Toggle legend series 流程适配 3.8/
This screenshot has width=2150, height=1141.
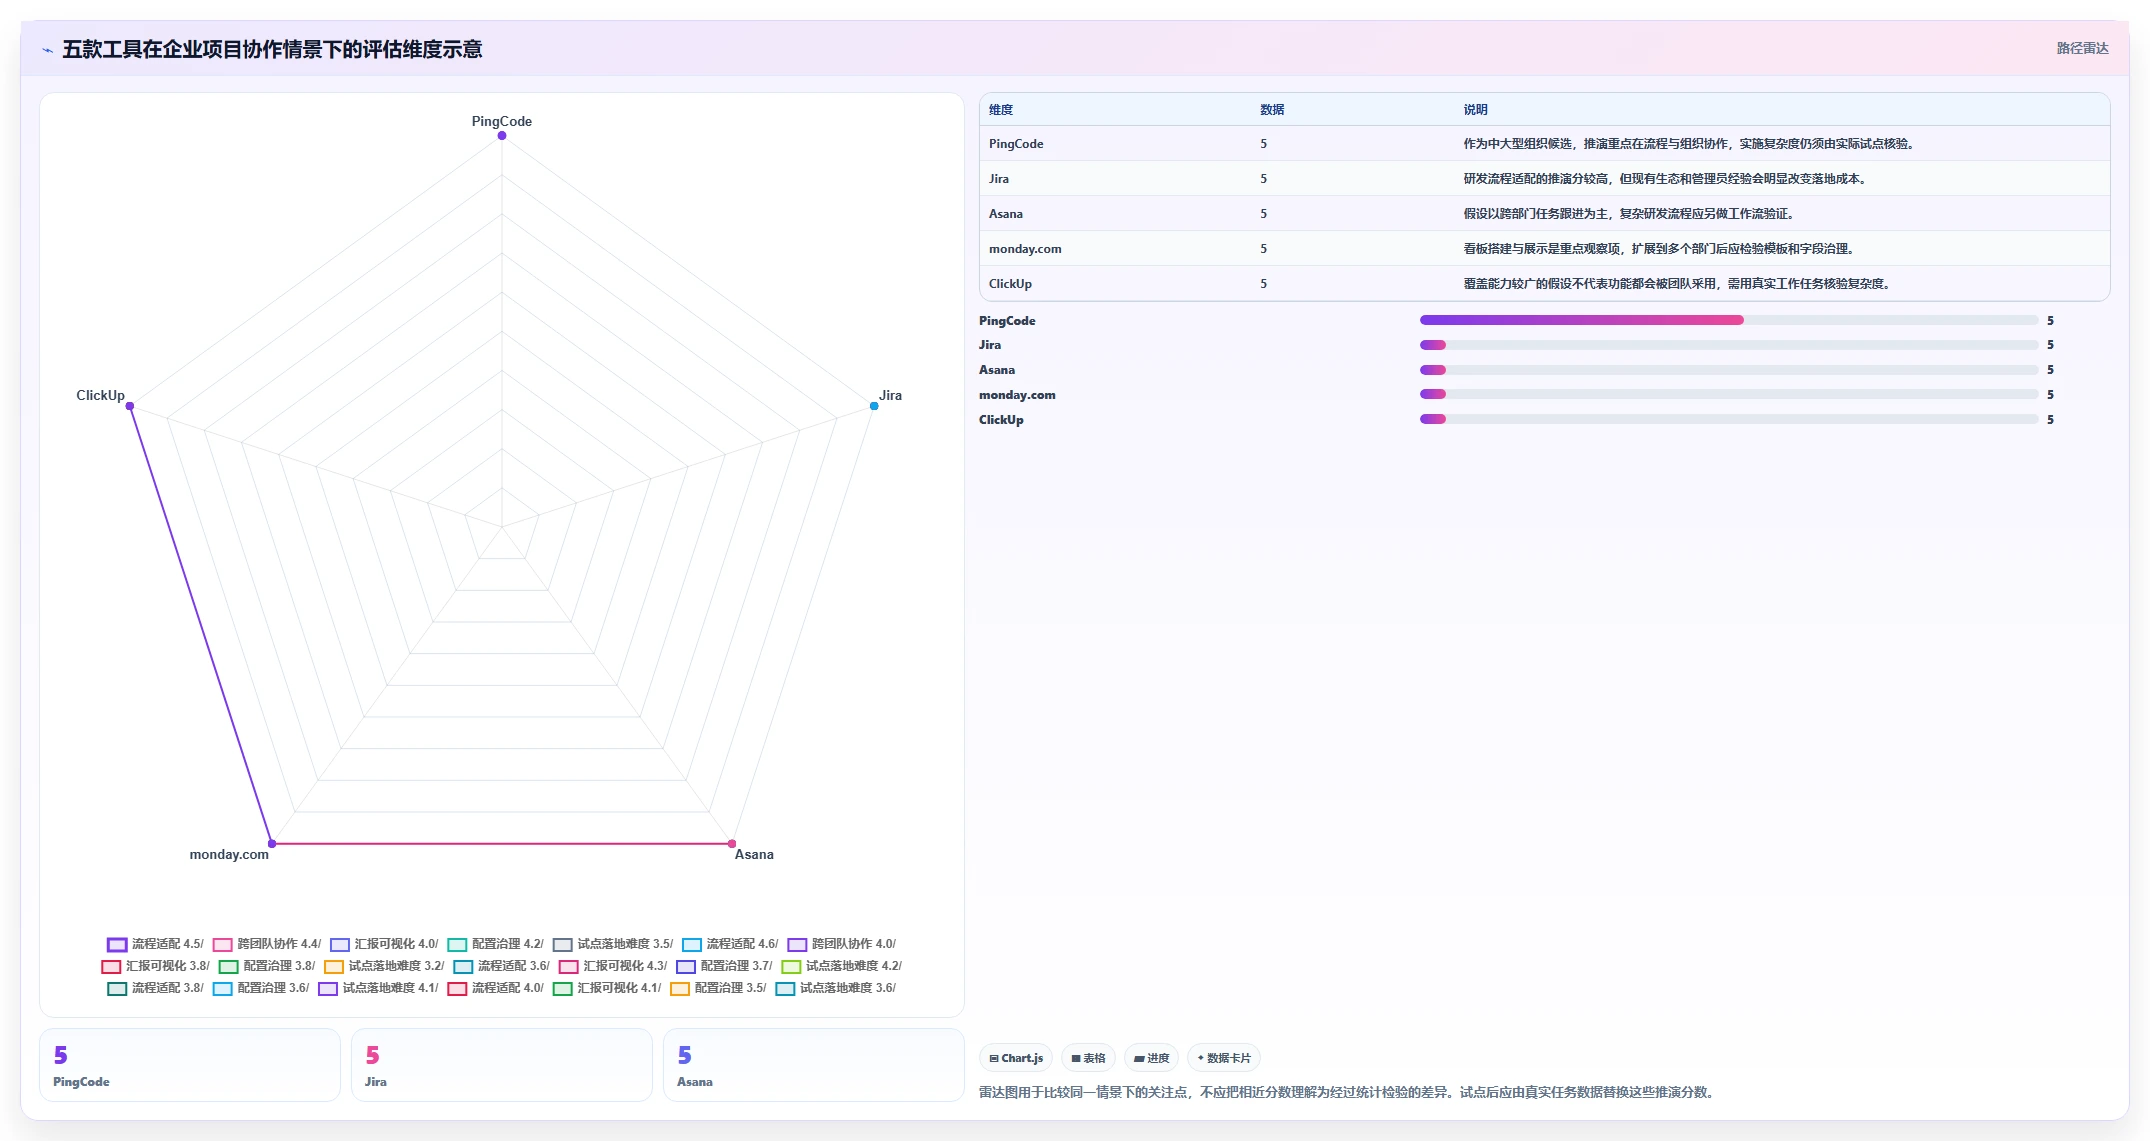155,988
